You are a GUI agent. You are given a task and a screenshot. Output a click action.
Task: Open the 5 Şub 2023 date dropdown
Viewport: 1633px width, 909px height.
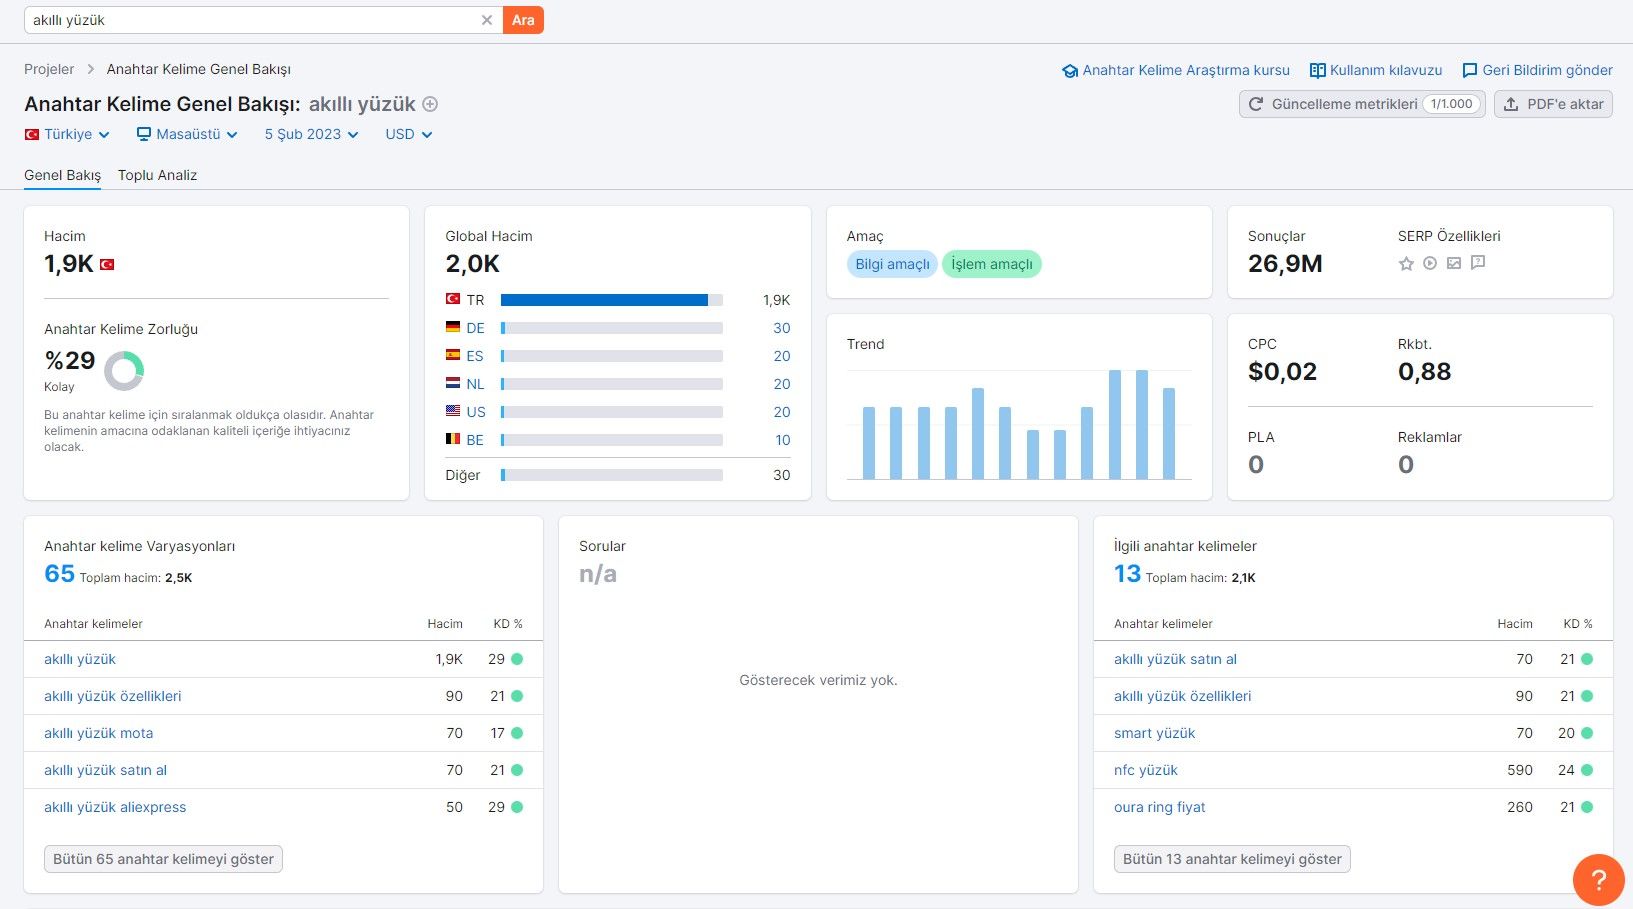[311, 134]
